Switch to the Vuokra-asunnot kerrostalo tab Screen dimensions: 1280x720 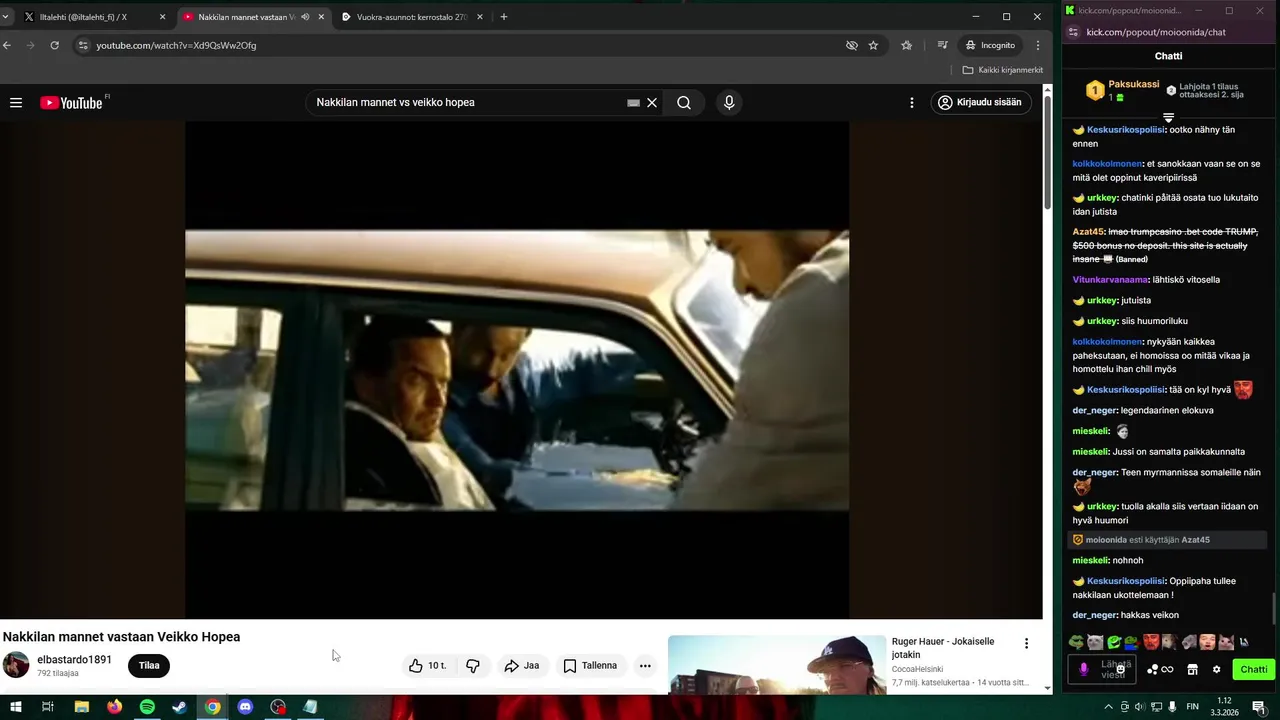[411, 17]
